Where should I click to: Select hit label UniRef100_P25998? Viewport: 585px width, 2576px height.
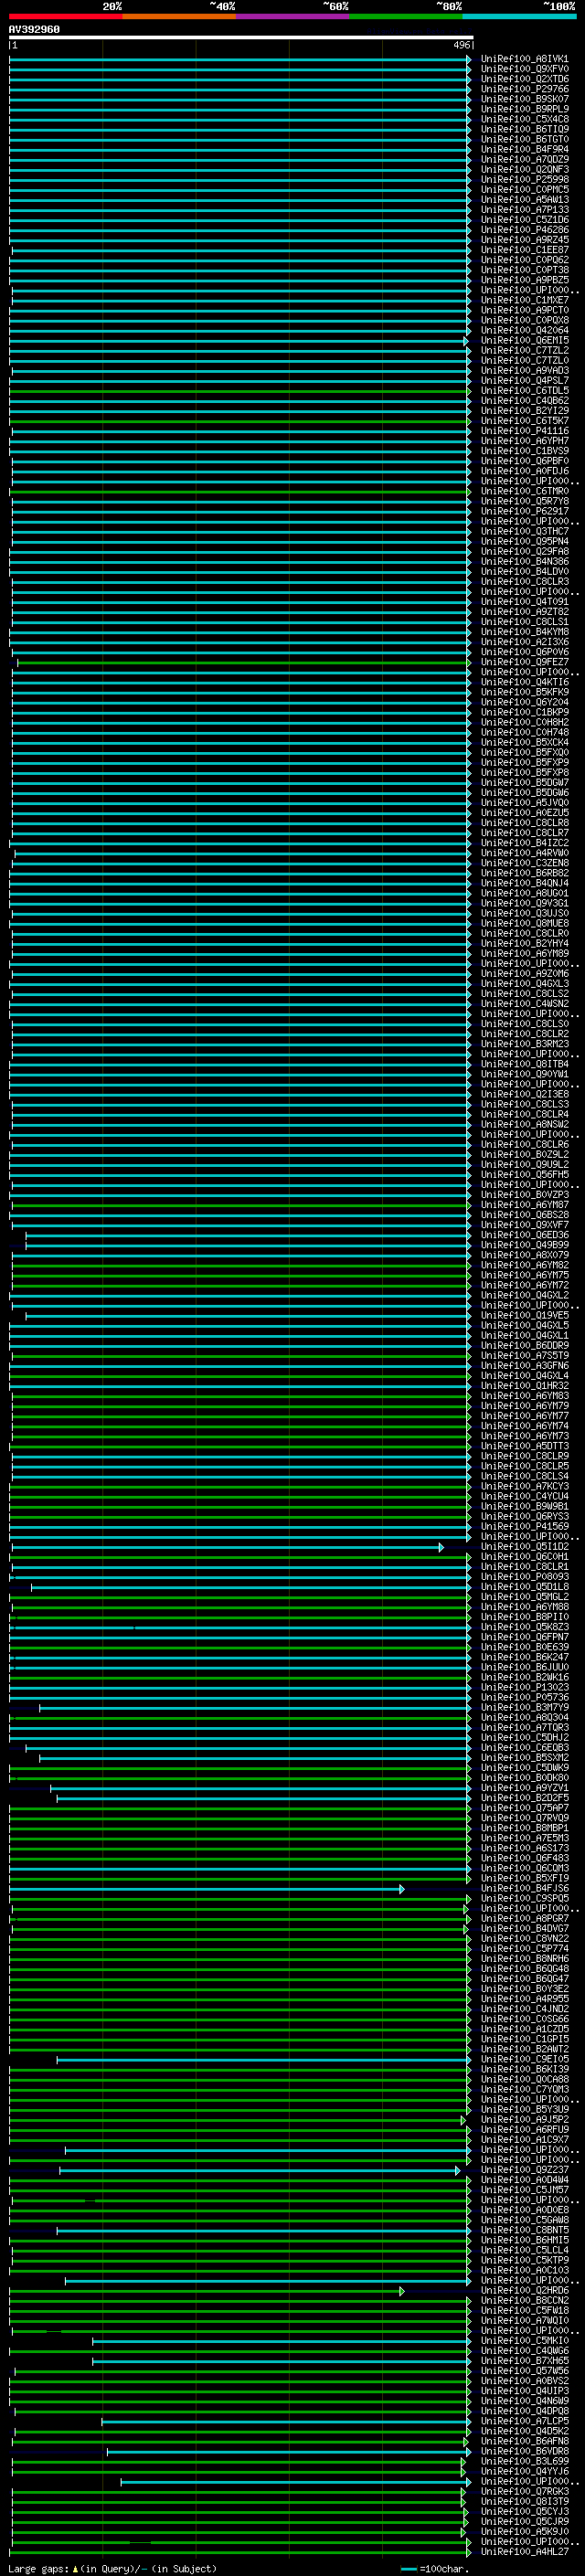click(x=524, y=180)
